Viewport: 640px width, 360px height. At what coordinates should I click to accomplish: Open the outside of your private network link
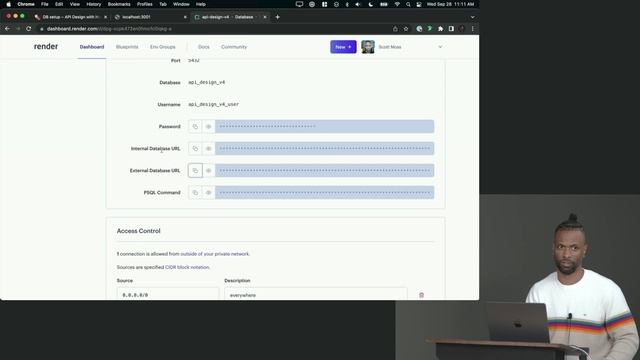[215, 254]
